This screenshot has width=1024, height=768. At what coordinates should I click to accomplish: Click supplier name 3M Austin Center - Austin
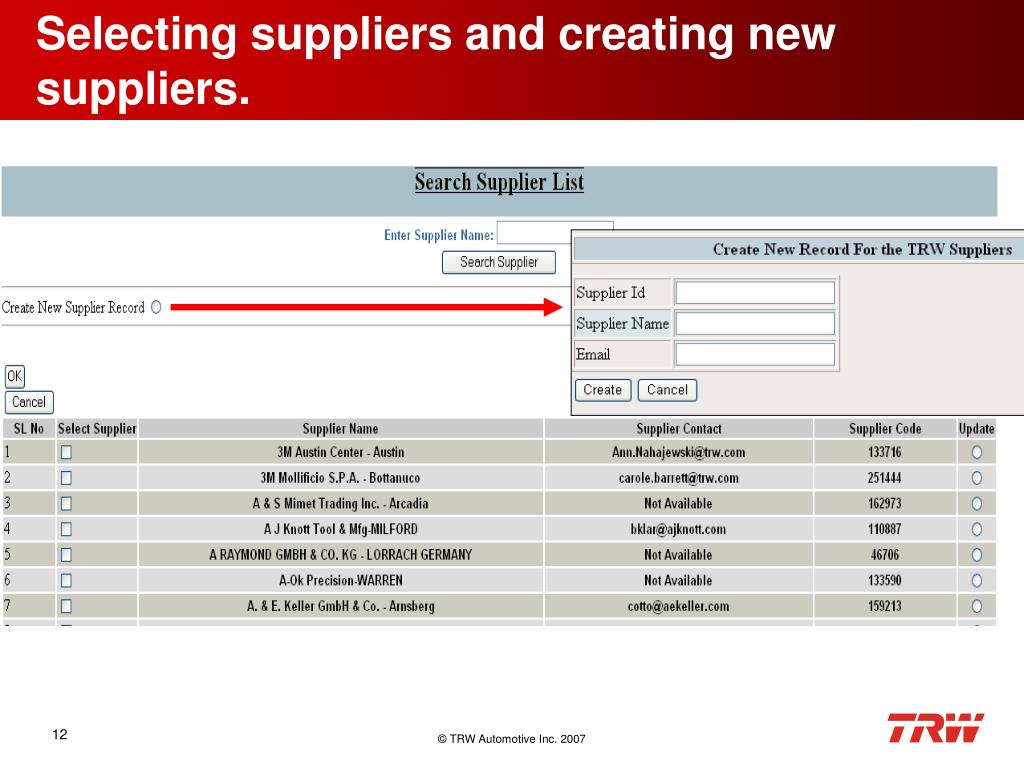point(340,452)
